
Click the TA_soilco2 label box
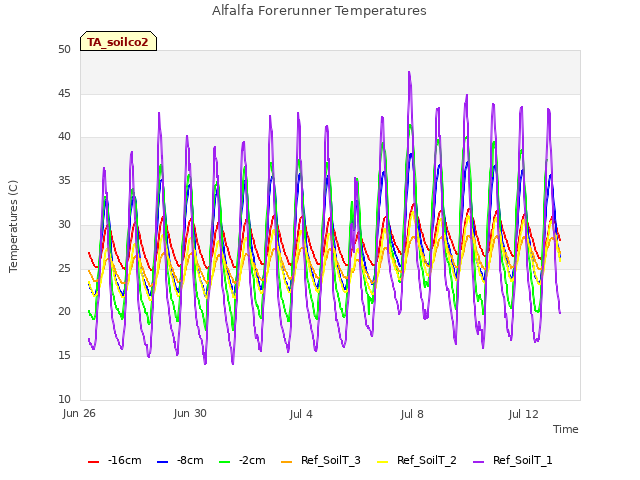tap(118, 41)
